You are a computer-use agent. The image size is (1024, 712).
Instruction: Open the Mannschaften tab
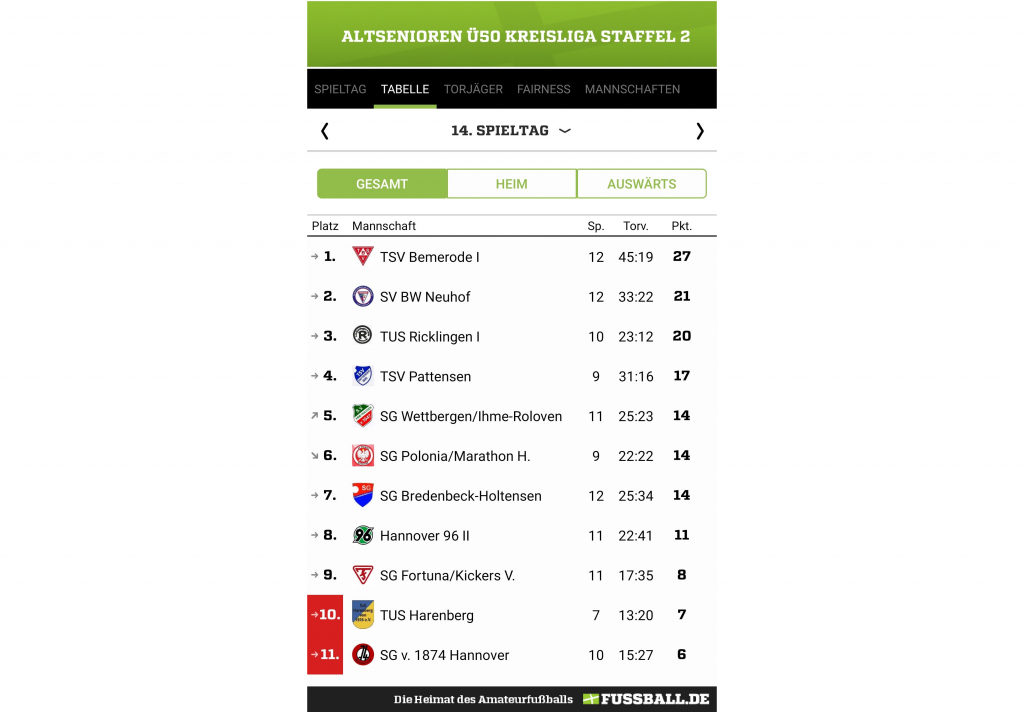[x=632, y=89]
